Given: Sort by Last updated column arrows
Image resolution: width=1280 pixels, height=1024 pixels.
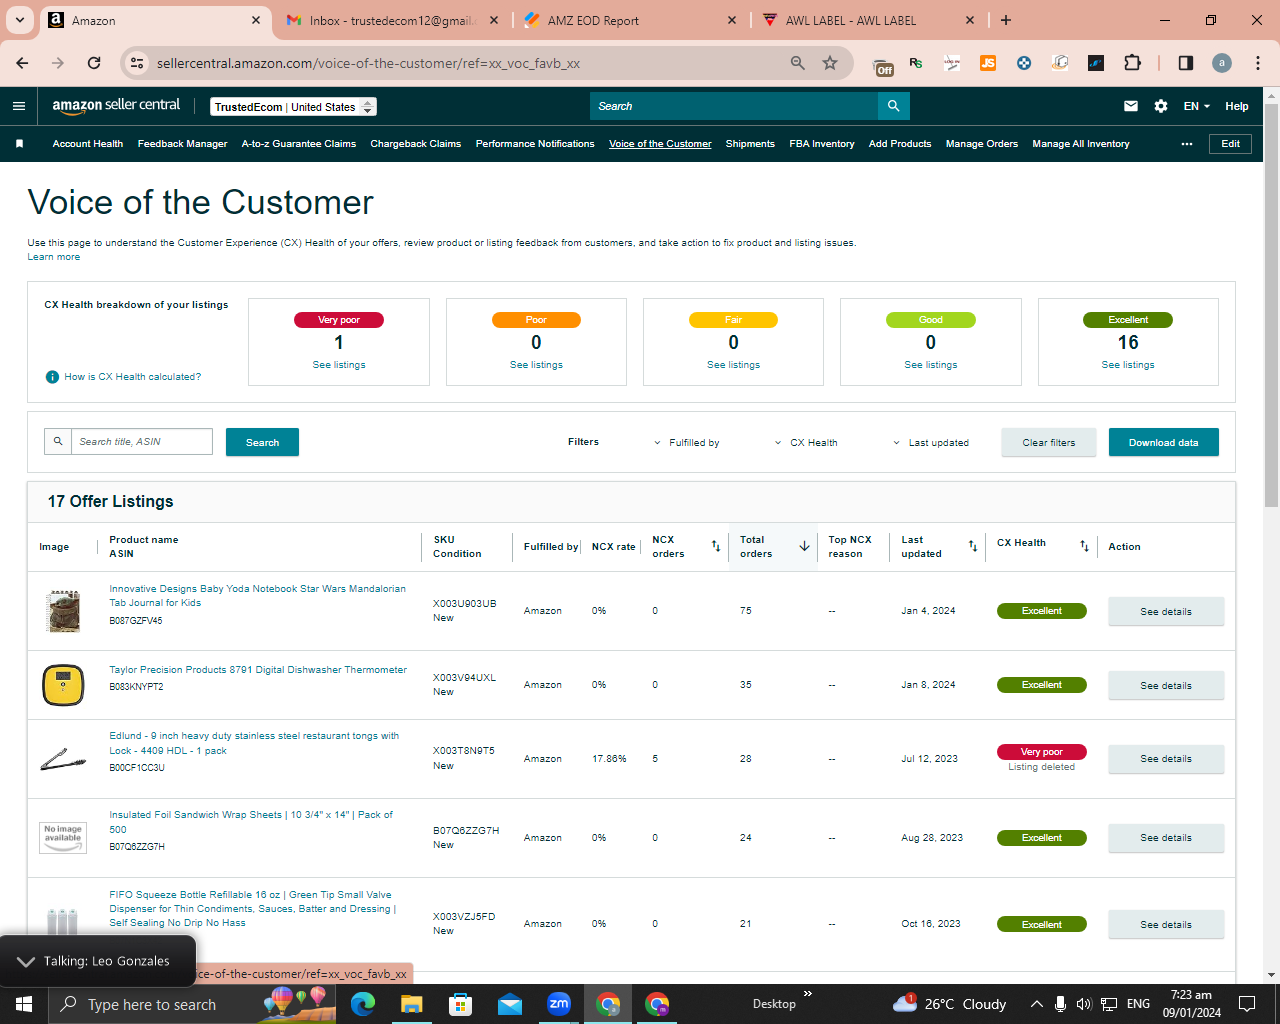Looking at the screenshot, I should (x=973, y=546).
